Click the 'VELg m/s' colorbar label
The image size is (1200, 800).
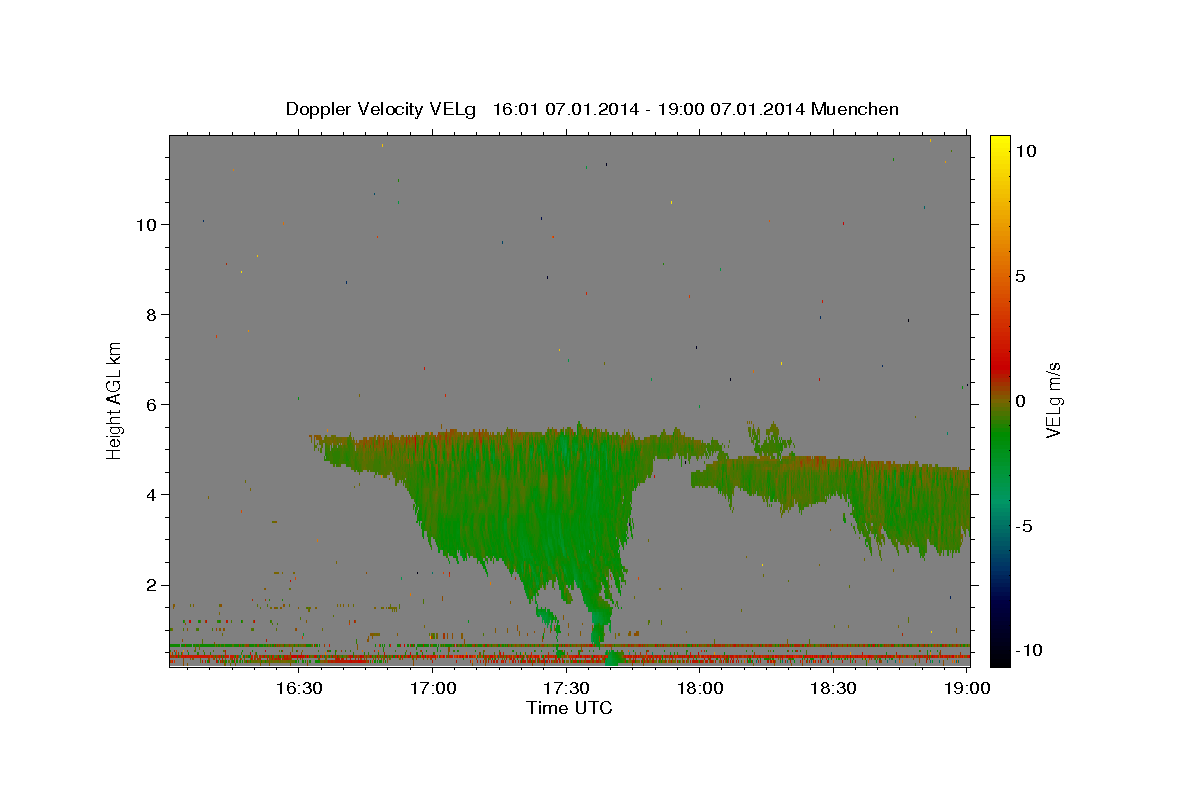coord(1053,400)
